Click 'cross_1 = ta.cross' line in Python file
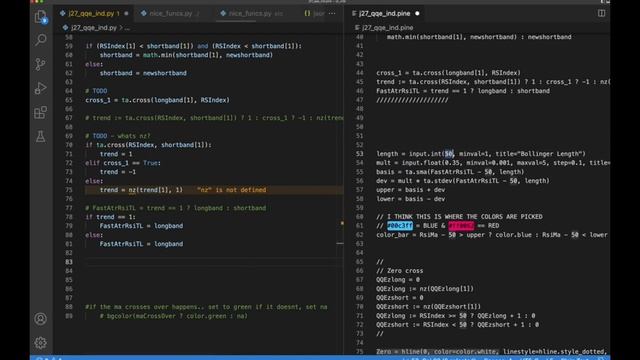Viewport: 640px width, 360px height. point(157,100)
